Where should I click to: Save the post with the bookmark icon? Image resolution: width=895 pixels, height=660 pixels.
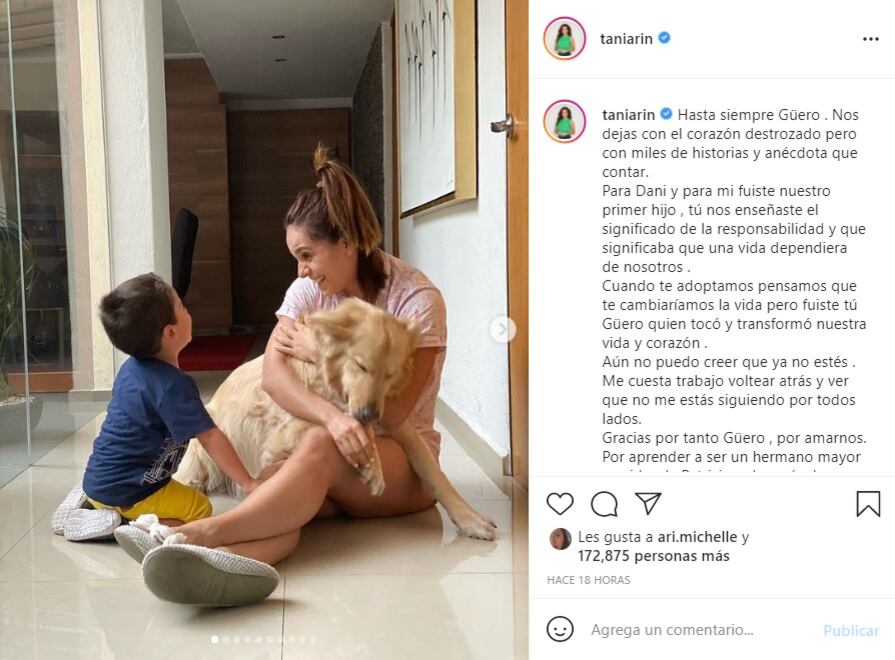click(x=868, y=504)
